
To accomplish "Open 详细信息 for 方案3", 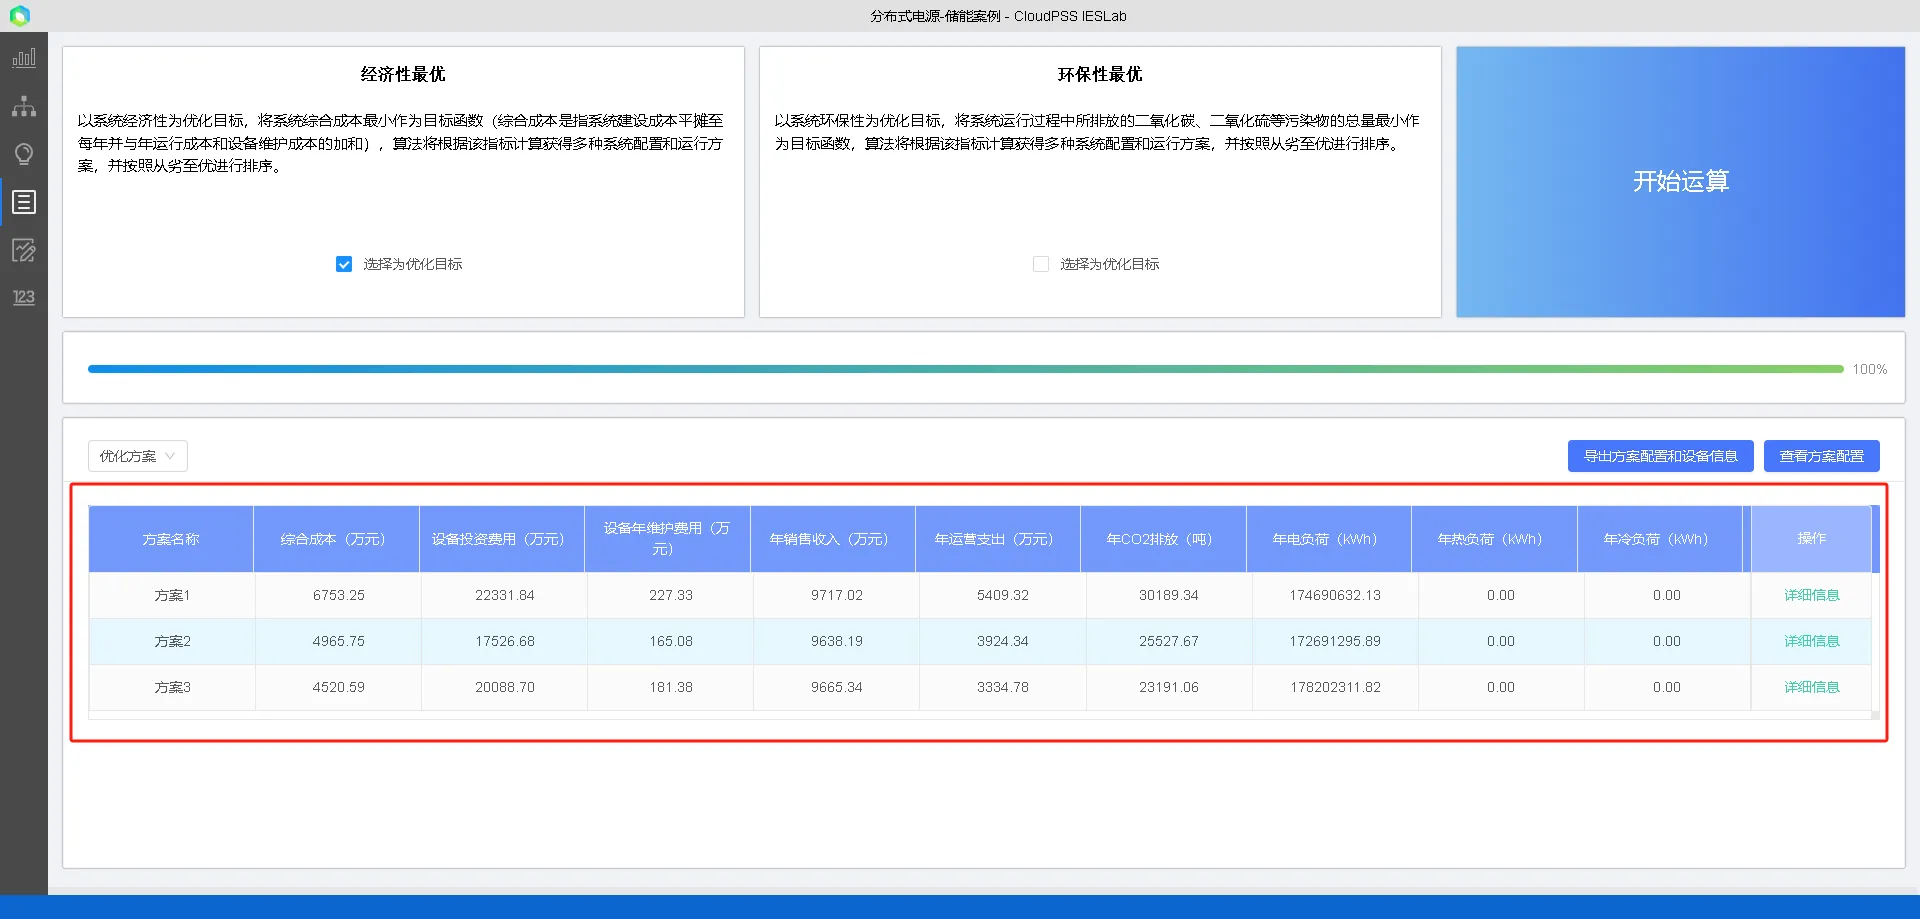I will [x=1811, y=687].
